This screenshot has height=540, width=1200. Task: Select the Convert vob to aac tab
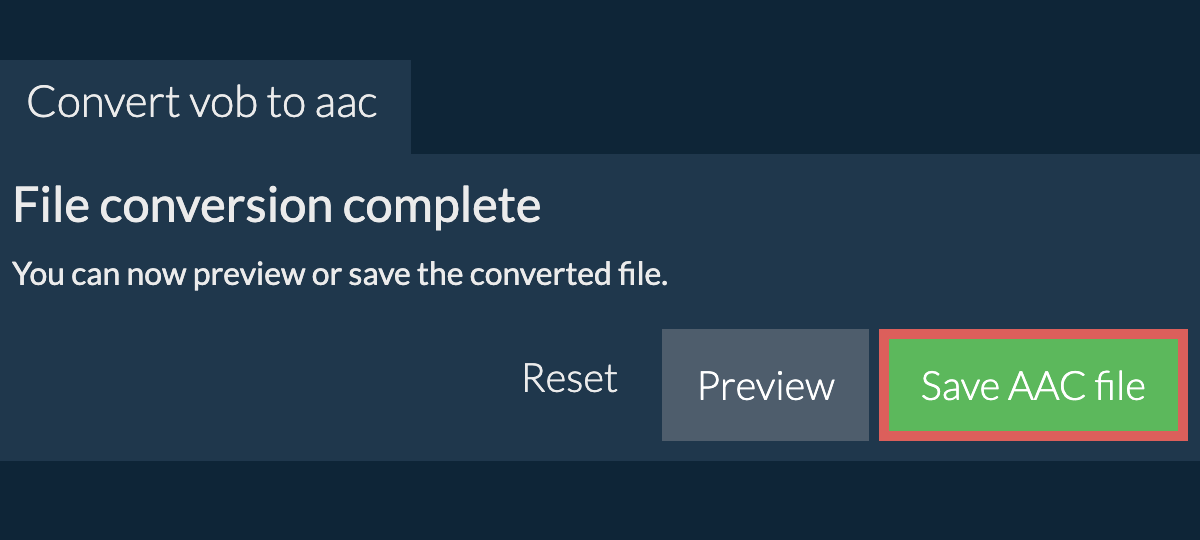(x=203, y=103)
